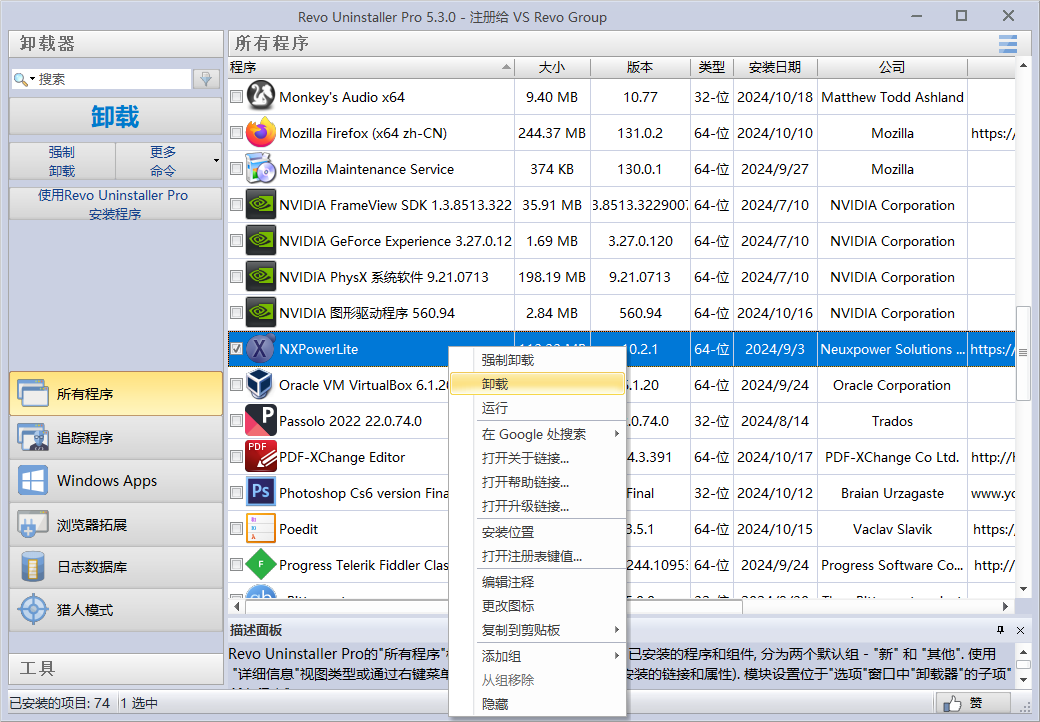The width and height of the screenshot is (1040, 722).
Task: Open the 浏览器拓展 sidebar section
Action: pos(116,524)
